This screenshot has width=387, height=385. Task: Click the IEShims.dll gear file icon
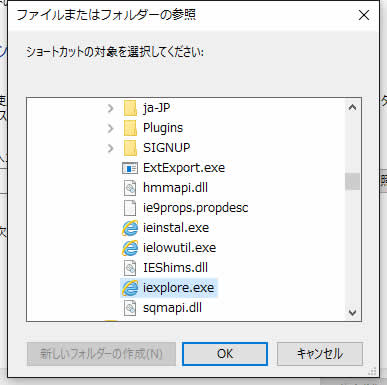click(x=130, y=268)
